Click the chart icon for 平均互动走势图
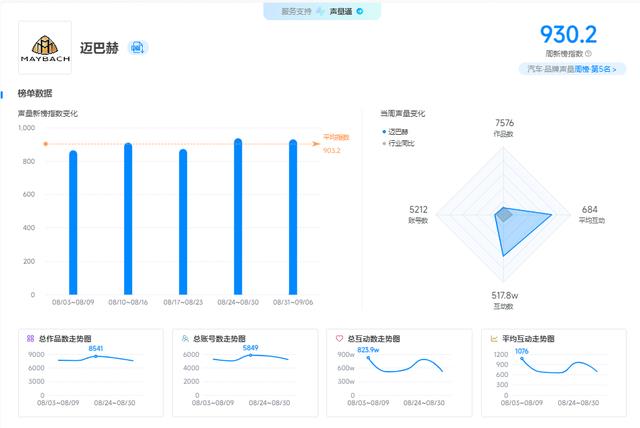 494,338
